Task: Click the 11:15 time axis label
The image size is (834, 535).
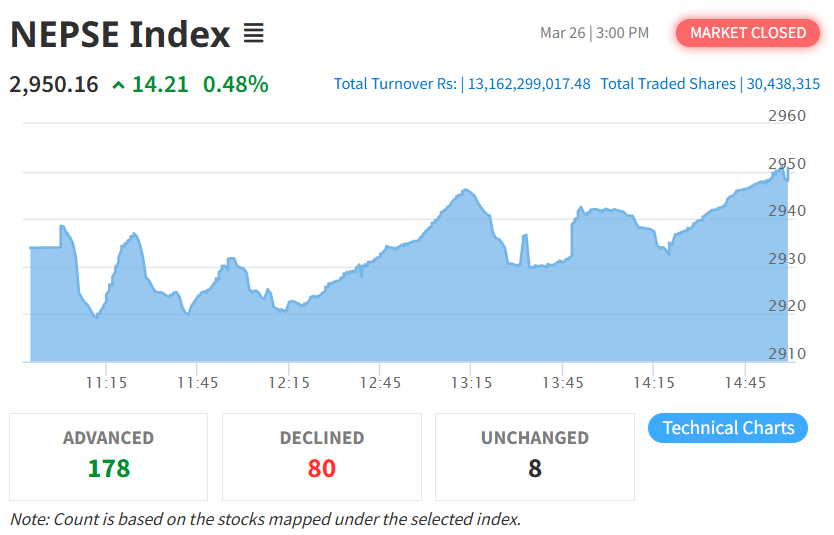Action: (x=106, y=382)
